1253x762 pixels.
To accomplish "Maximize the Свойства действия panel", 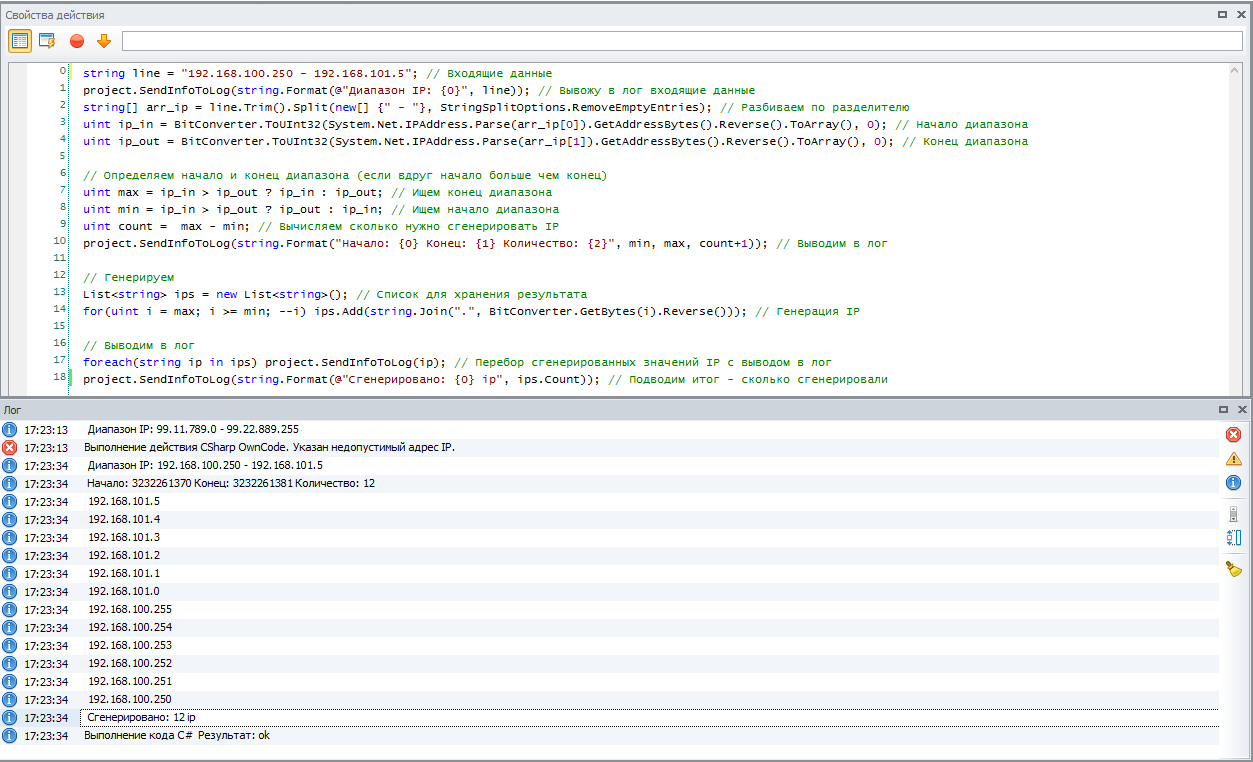I will pos(1222,15).
